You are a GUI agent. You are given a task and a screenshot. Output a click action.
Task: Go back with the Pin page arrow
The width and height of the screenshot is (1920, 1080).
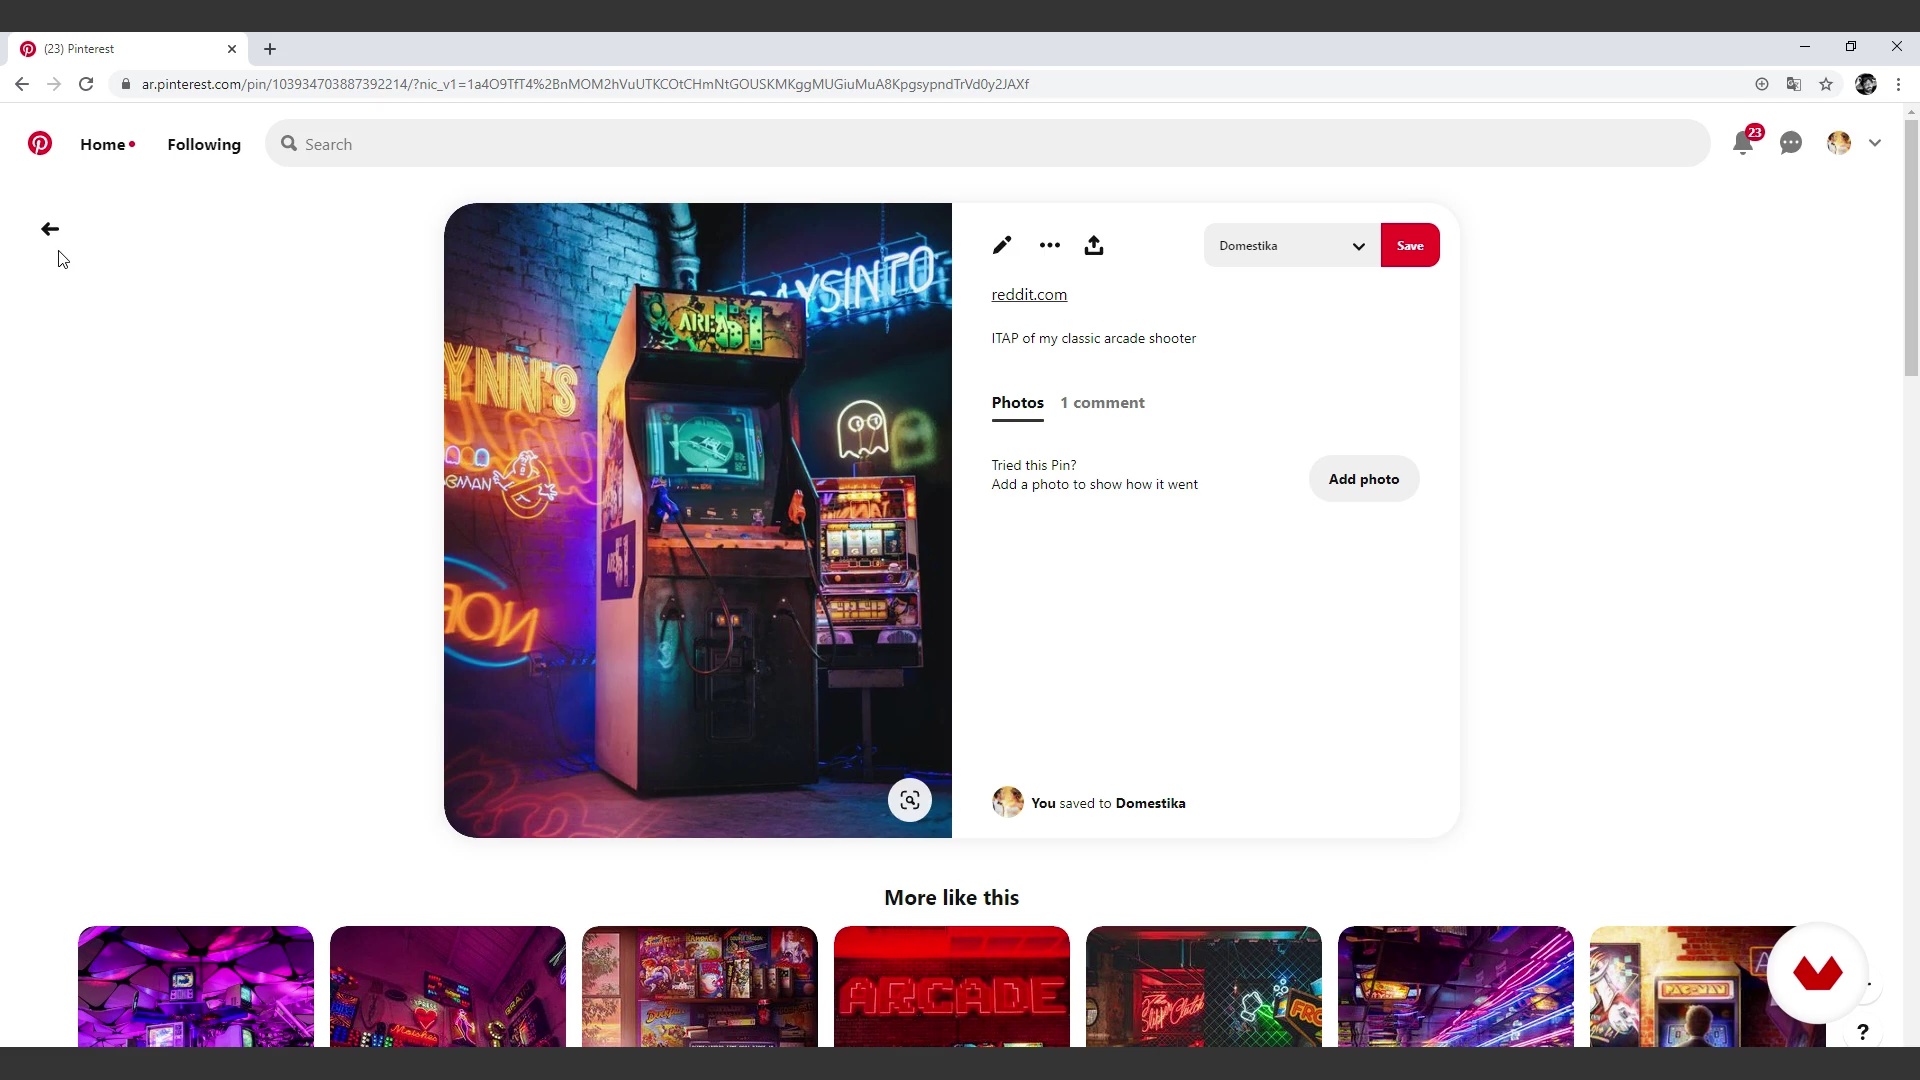(x=50, y=229)
